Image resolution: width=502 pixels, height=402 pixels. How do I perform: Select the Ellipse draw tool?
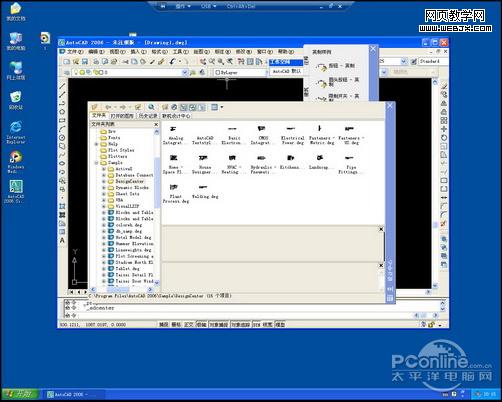click(62, 163)
